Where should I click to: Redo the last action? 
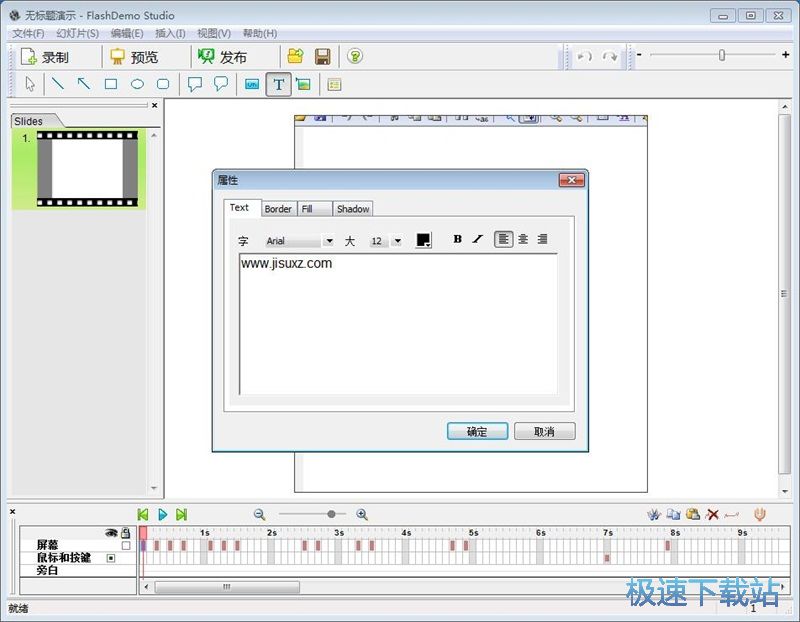(610, 56)
